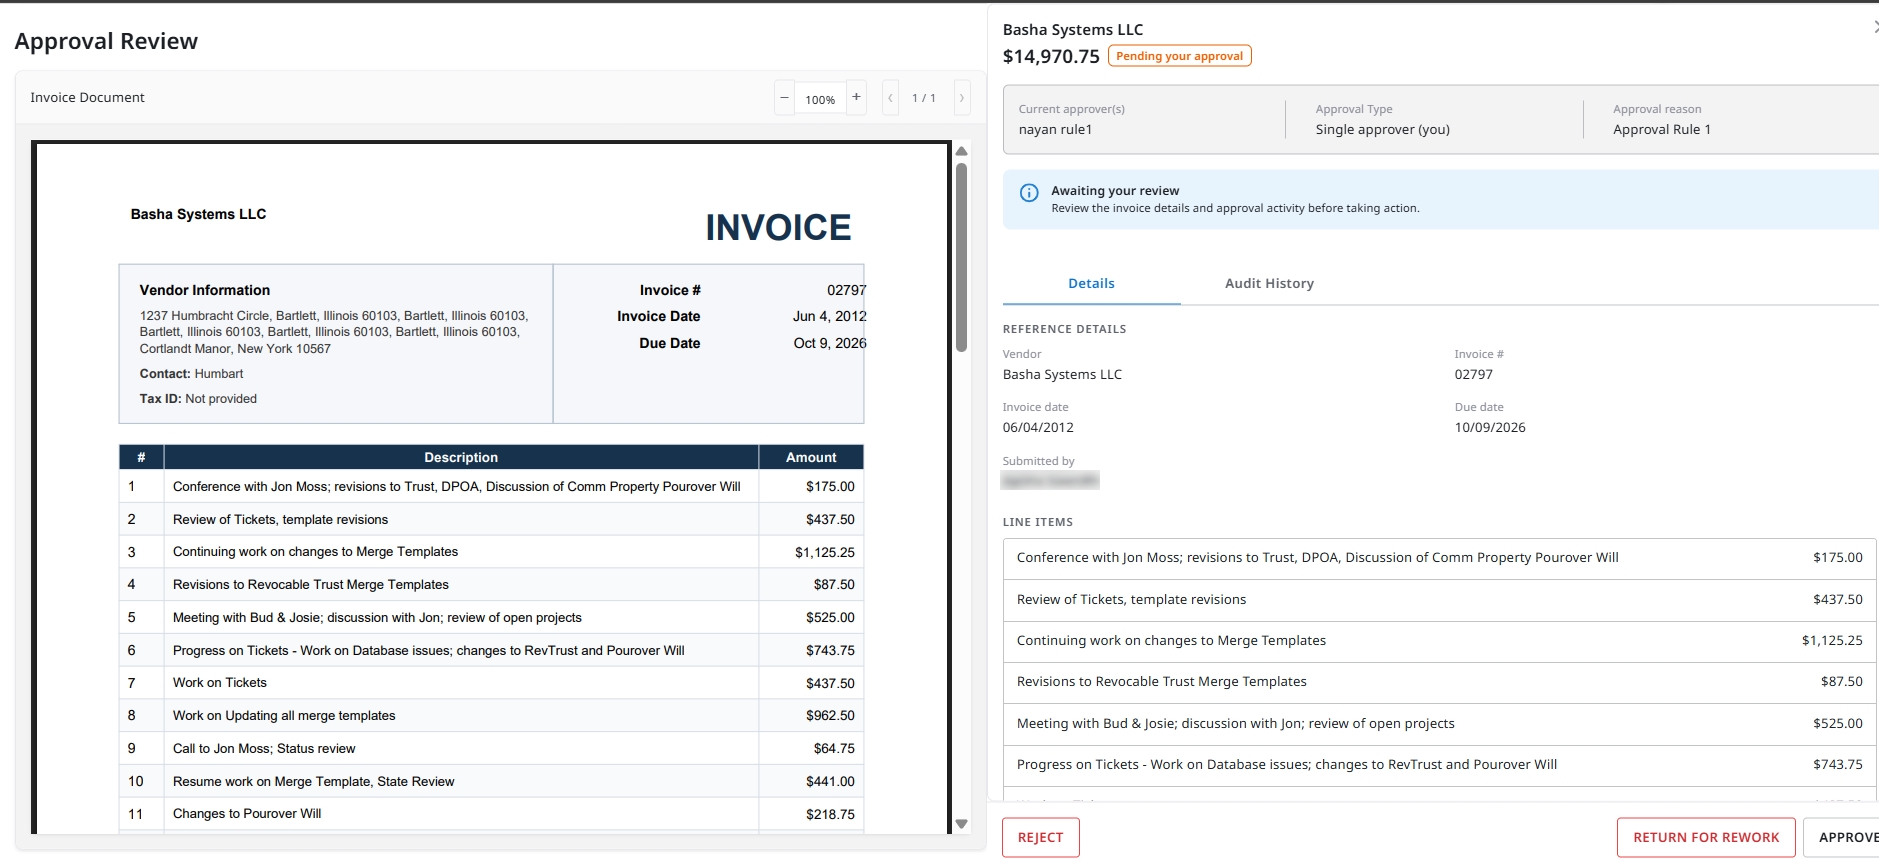Click Single approver (you) value

tap(1382, 130)
